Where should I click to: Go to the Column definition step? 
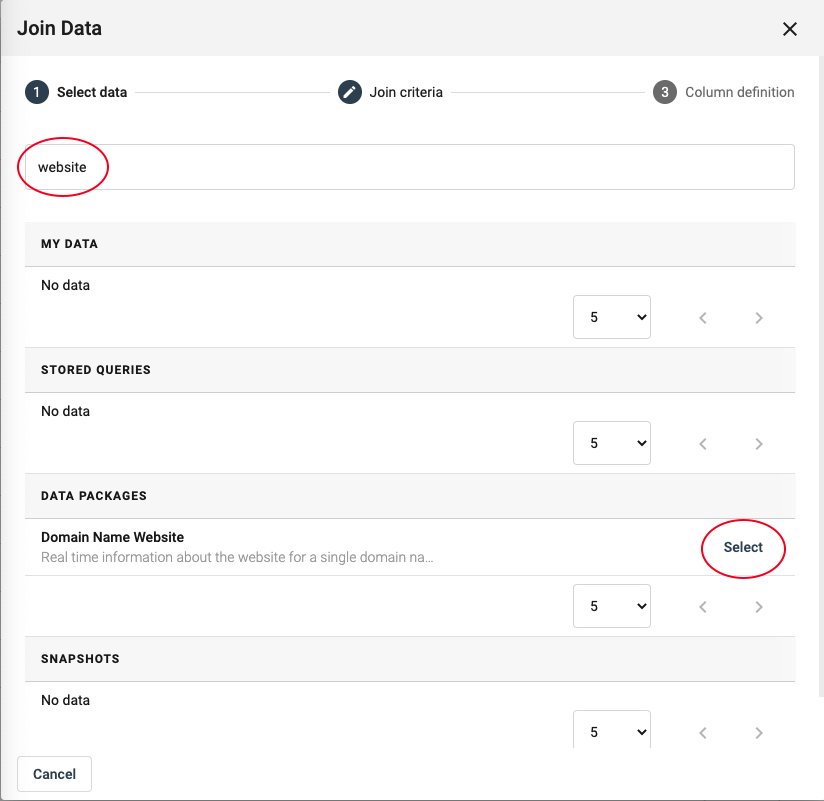(x=739, y=92)
